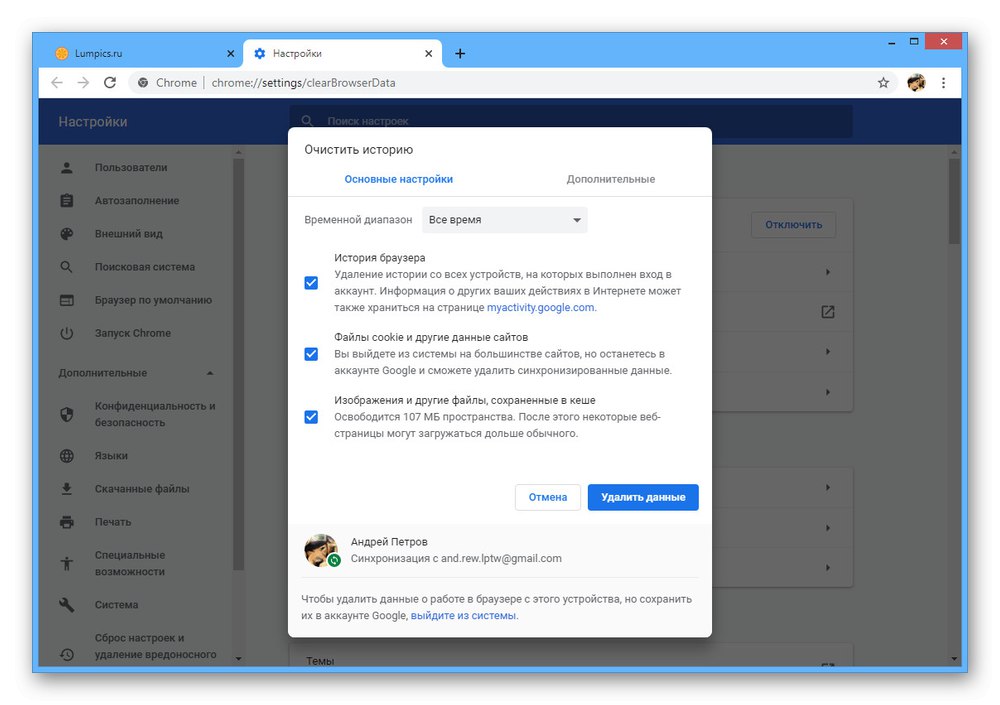Switch to the Дополнительные tab in dialog
The width and height of the screenshot is (1000, 705).
610,179
